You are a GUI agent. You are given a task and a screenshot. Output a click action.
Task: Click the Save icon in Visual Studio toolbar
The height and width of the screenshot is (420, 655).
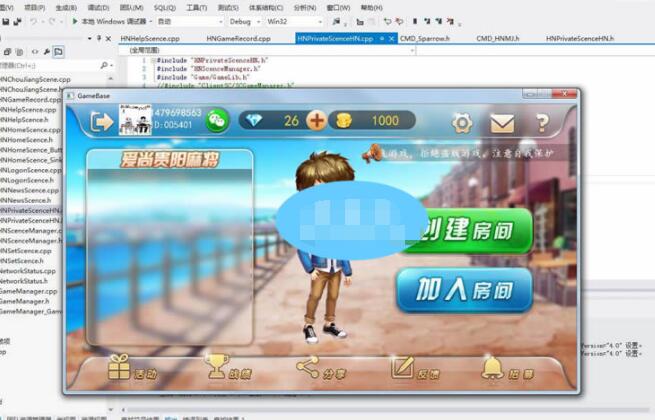click(6, 21)
